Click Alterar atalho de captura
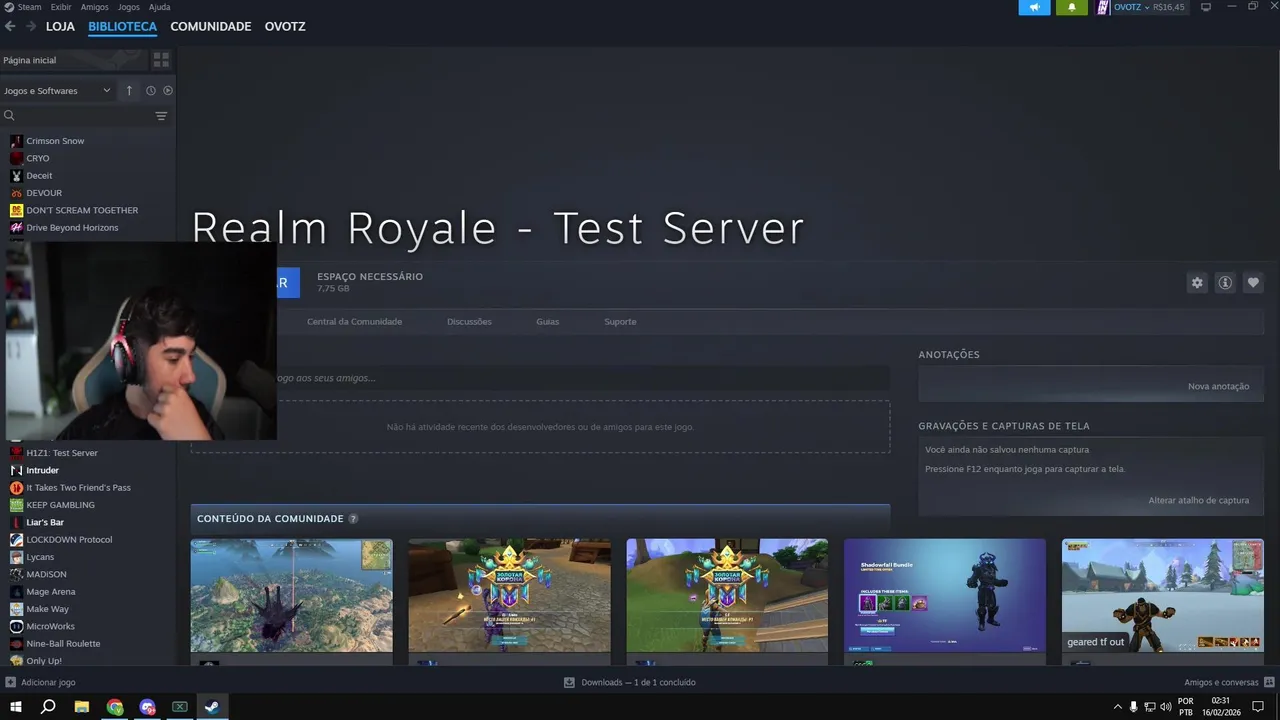The height and width of the screenshot is (720, 1280). tap(1198, 500)
